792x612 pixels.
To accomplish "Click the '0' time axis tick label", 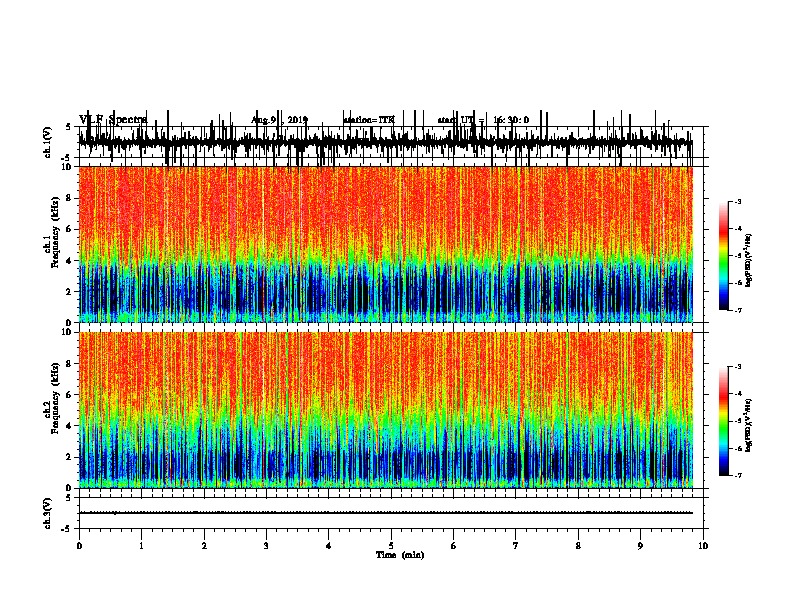I will (x=79, y=546).
